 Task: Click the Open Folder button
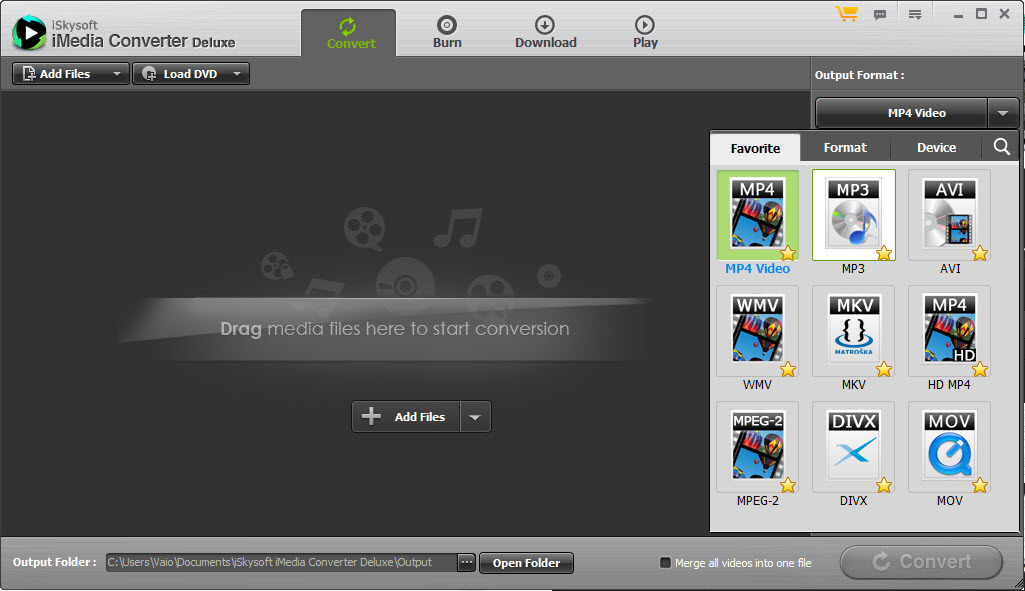(x=526, y=563)
